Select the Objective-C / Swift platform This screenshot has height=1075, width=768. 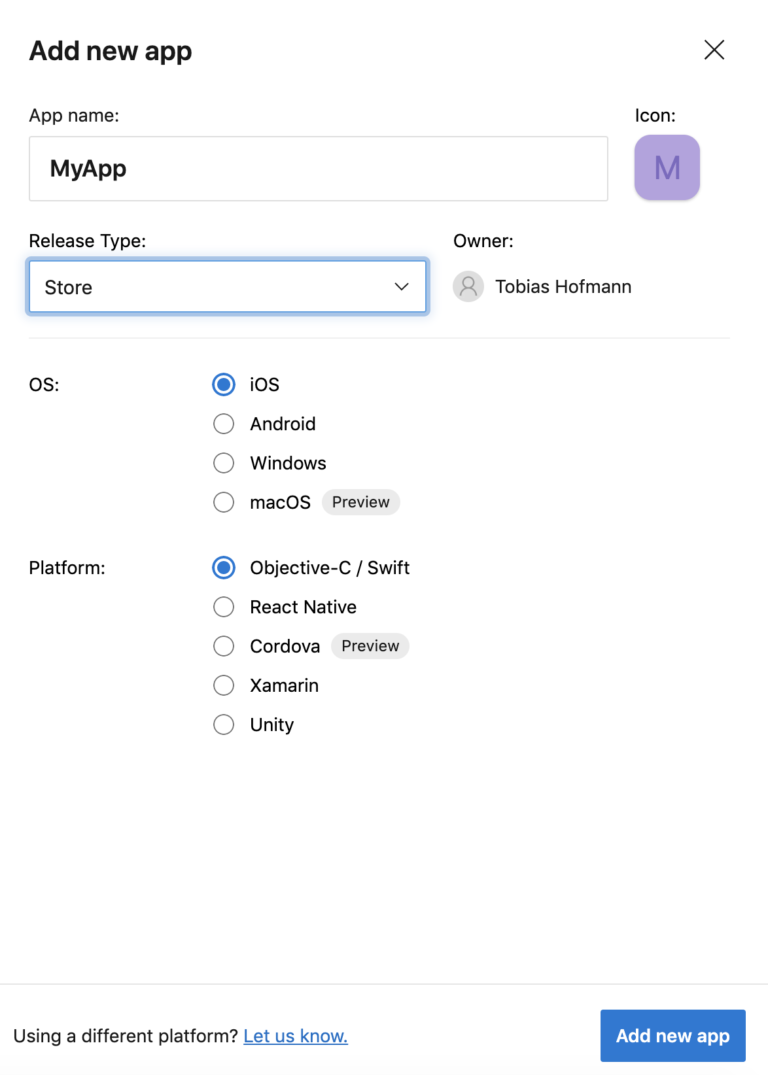pos(223,567)
